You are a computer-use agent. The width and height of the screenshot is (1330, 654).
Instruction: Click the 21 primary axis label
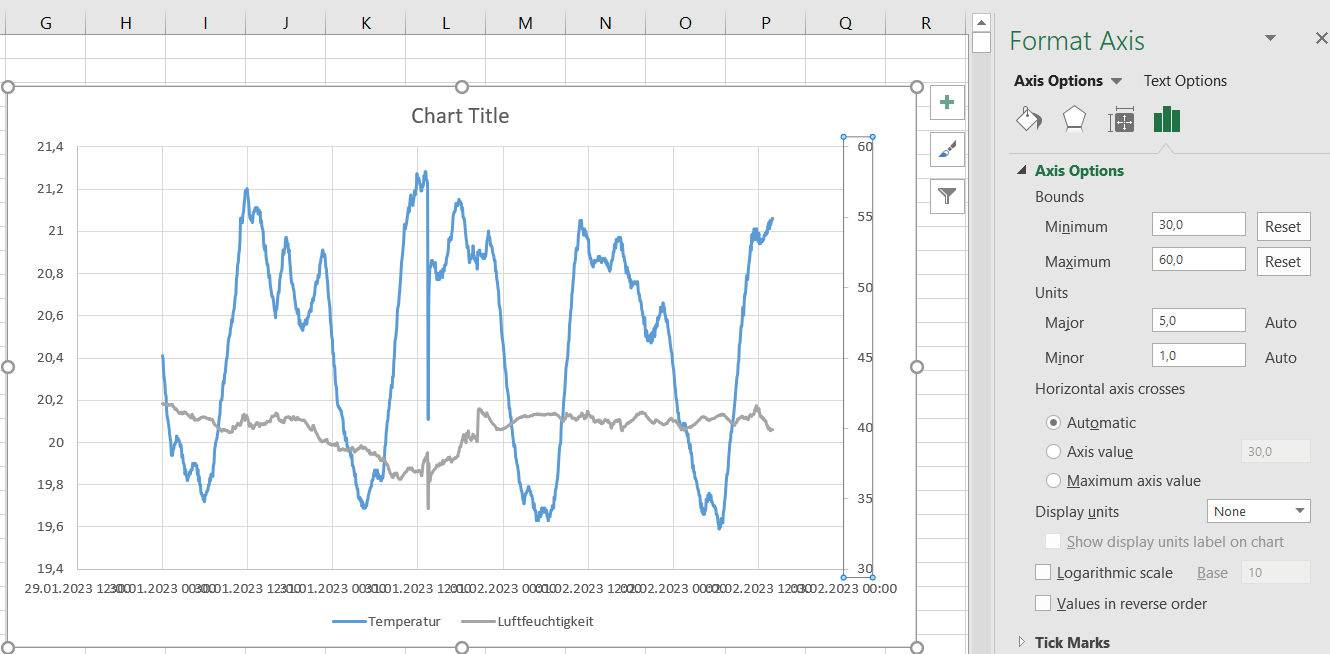(x=56, y=231)
